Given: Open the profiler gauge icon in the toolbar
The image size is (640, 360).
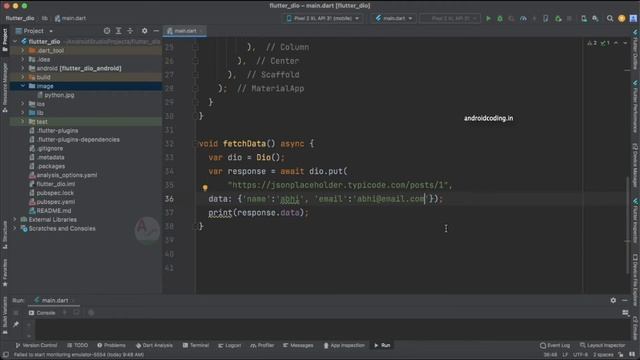Looking at the screenshot, I should [x=523, y=18].
